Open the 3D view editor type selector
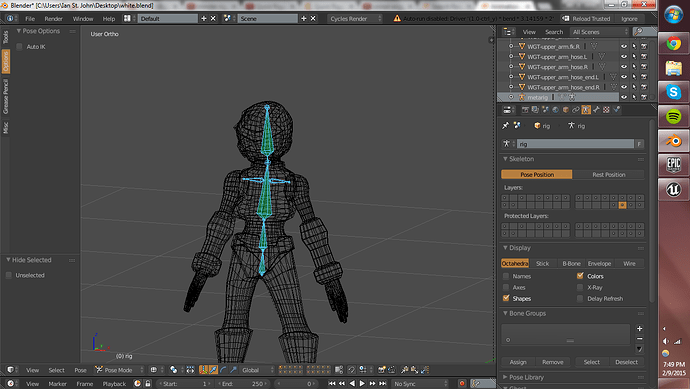This screenshot has height=389, width=690. click(12, 370)
